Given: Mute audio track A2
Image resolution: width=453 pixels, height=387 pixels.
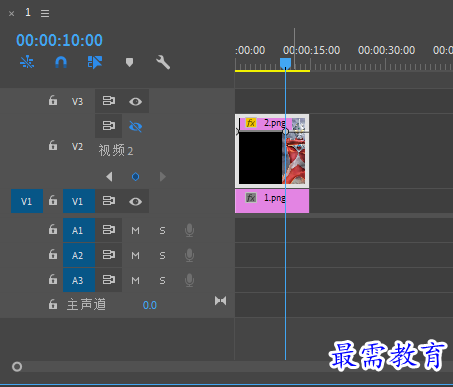Looking at the screenshot, I should click(135, 255).
